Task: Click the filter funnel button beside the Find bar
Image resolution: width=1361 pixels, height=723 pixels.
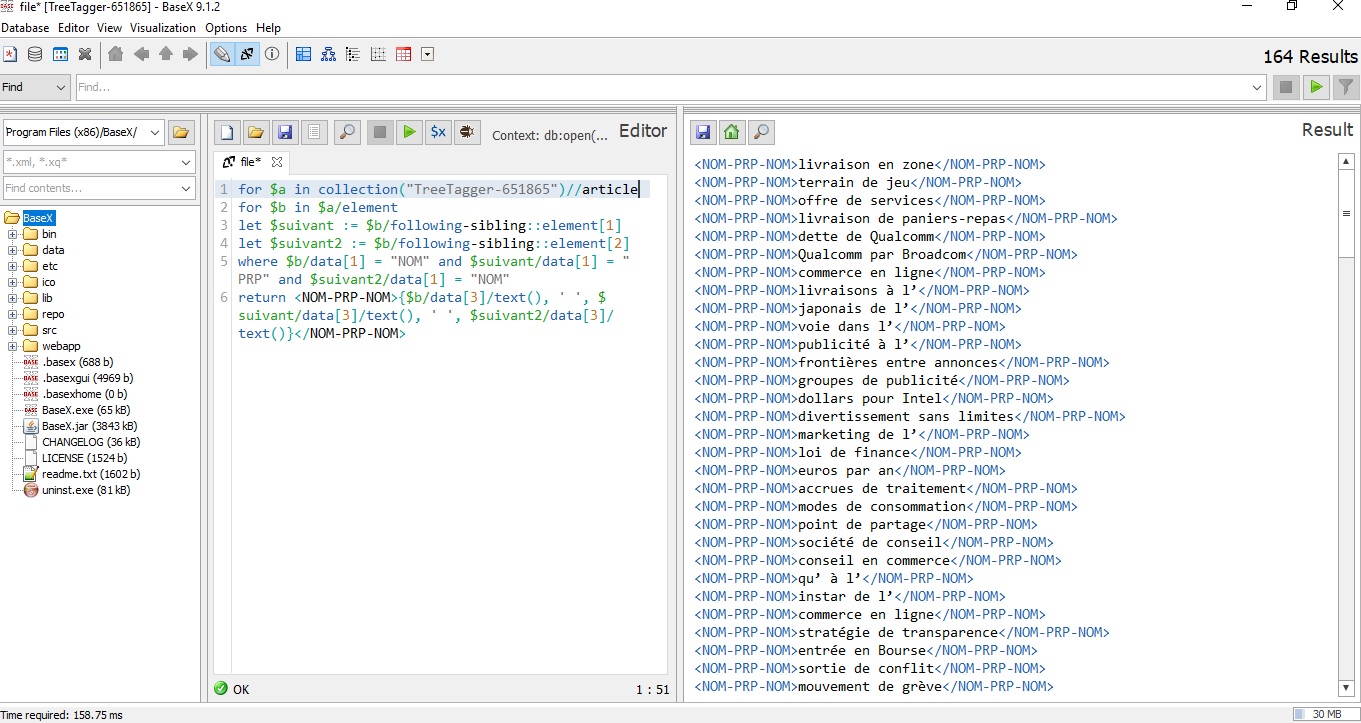Action: pyautogui.click(x=1346, y=87)
